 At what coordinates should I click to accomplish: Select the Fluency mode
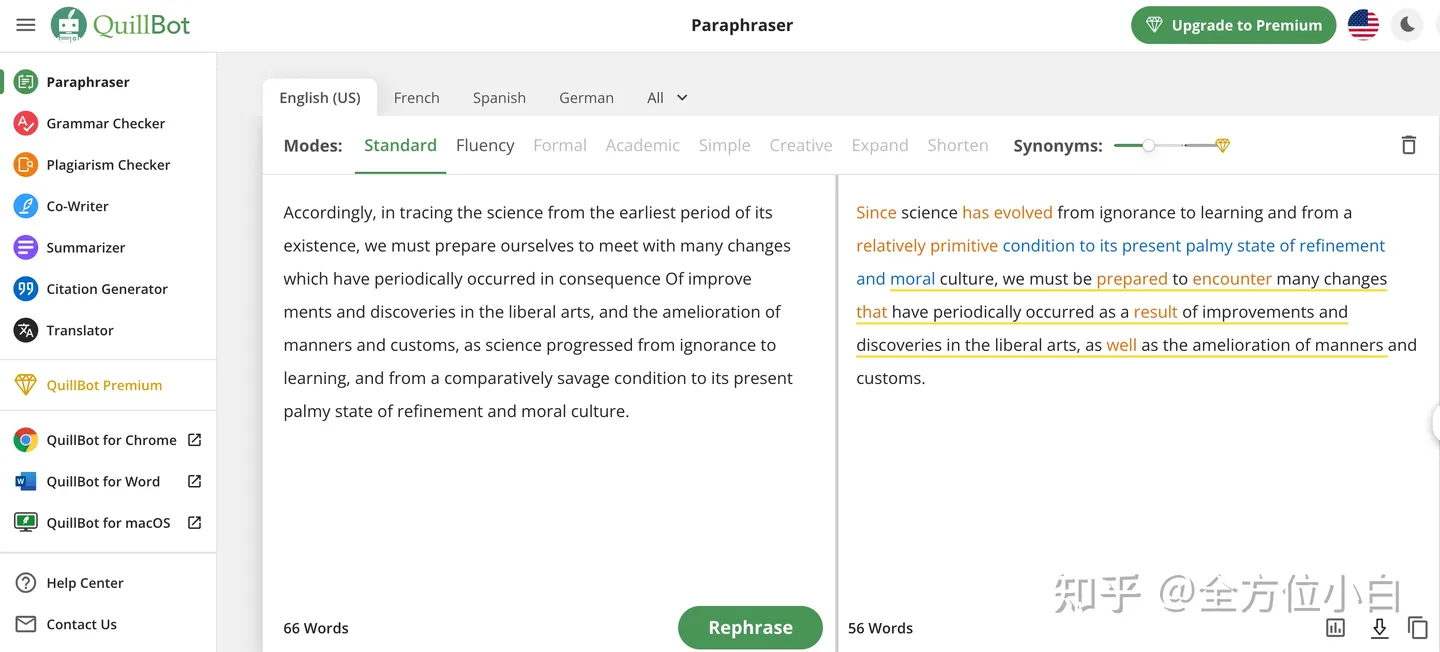[485, 145]
